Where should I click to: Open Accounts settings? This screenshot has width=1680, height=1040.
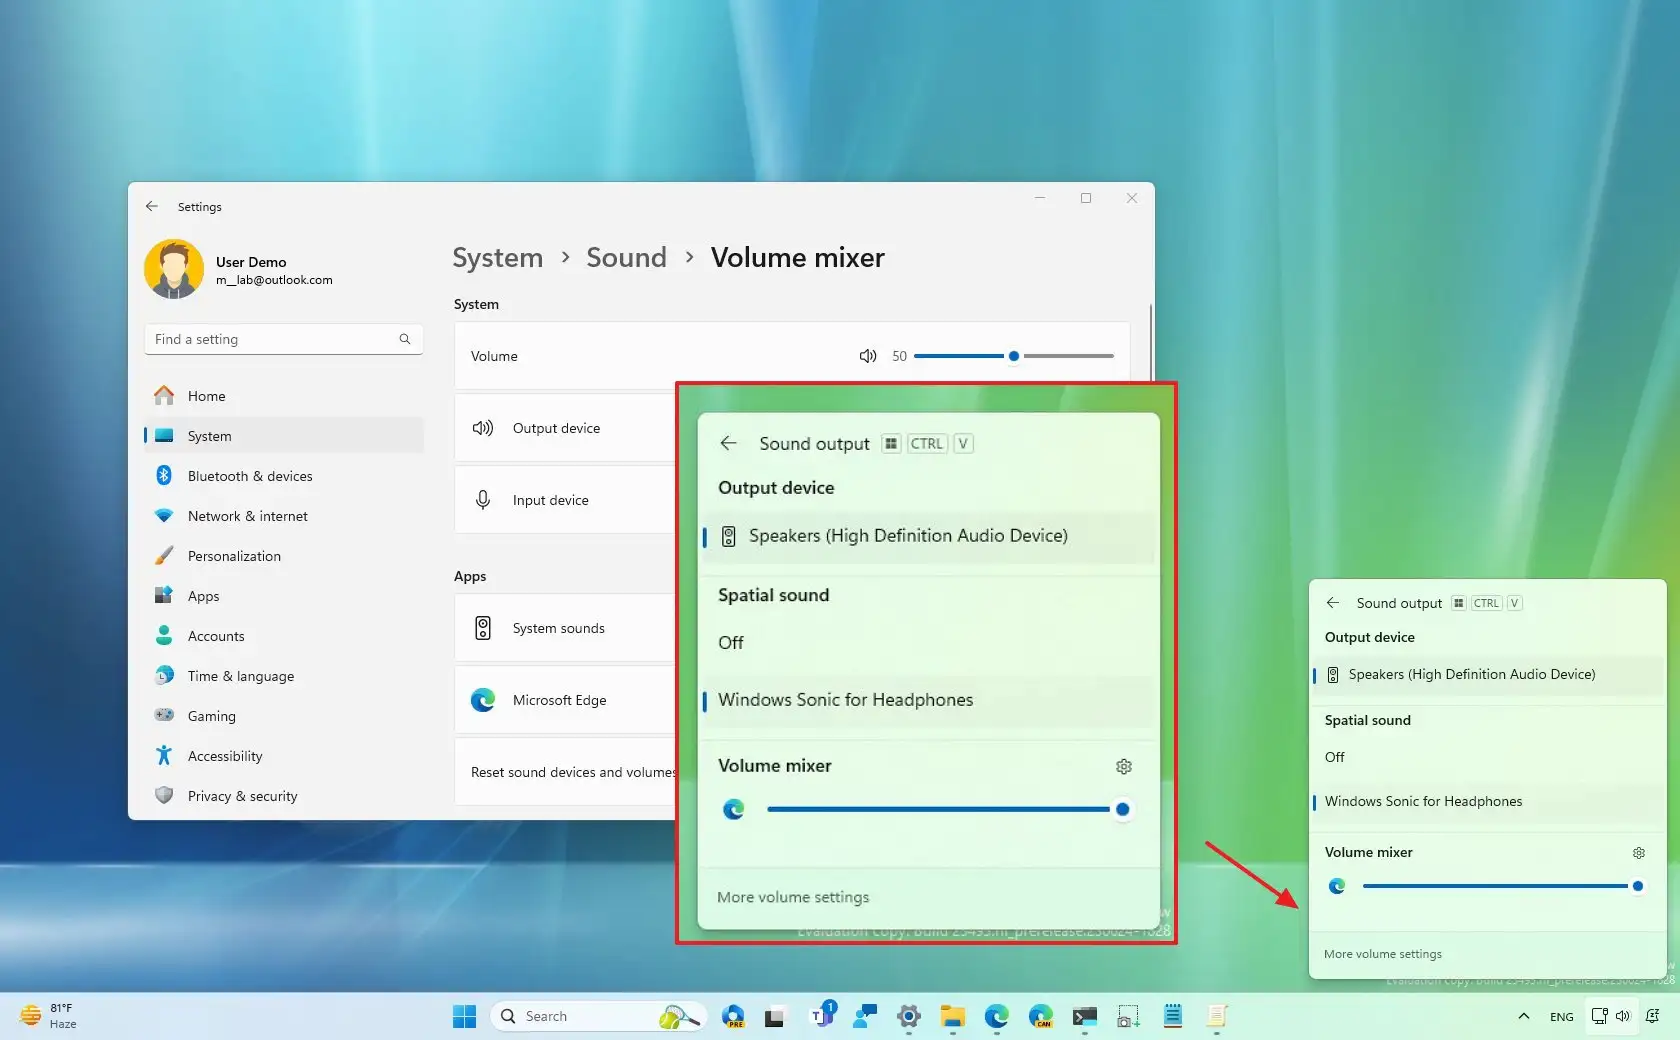coord(284,636)
